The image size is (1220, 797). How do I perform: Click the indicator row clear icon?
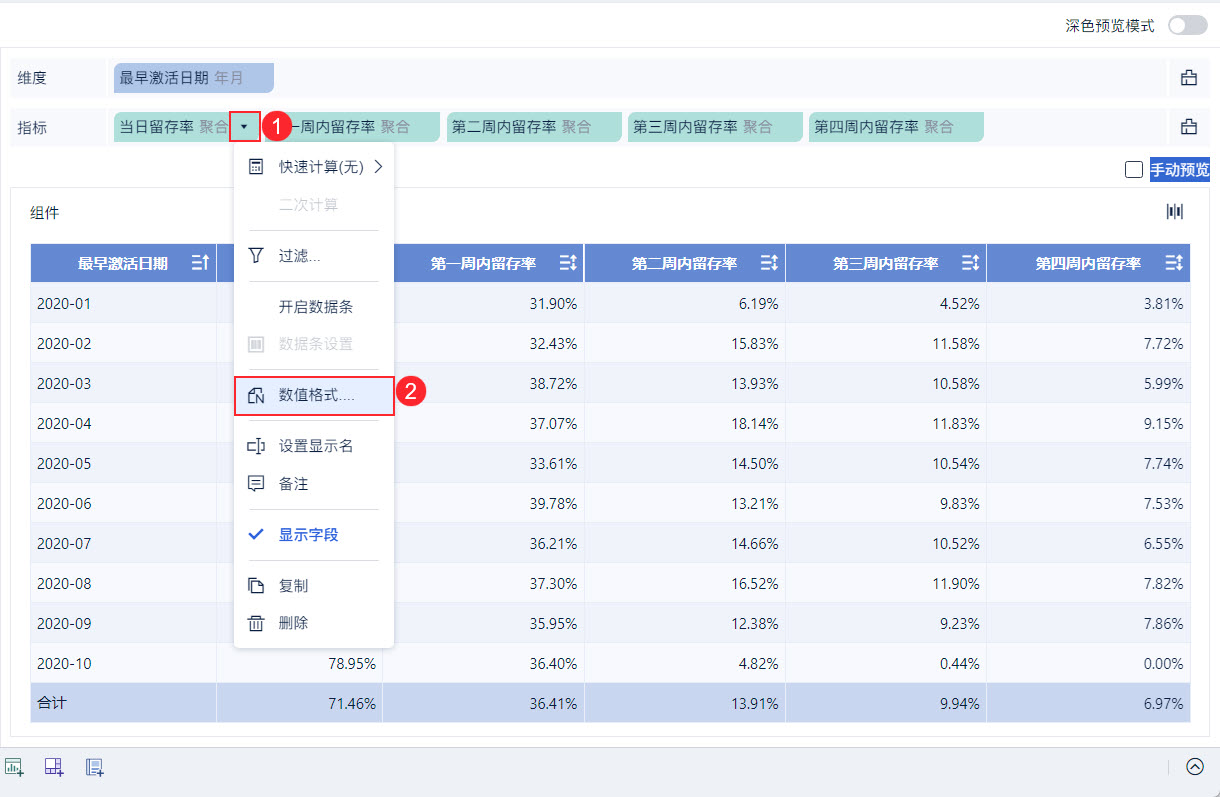coord(1189,127)
